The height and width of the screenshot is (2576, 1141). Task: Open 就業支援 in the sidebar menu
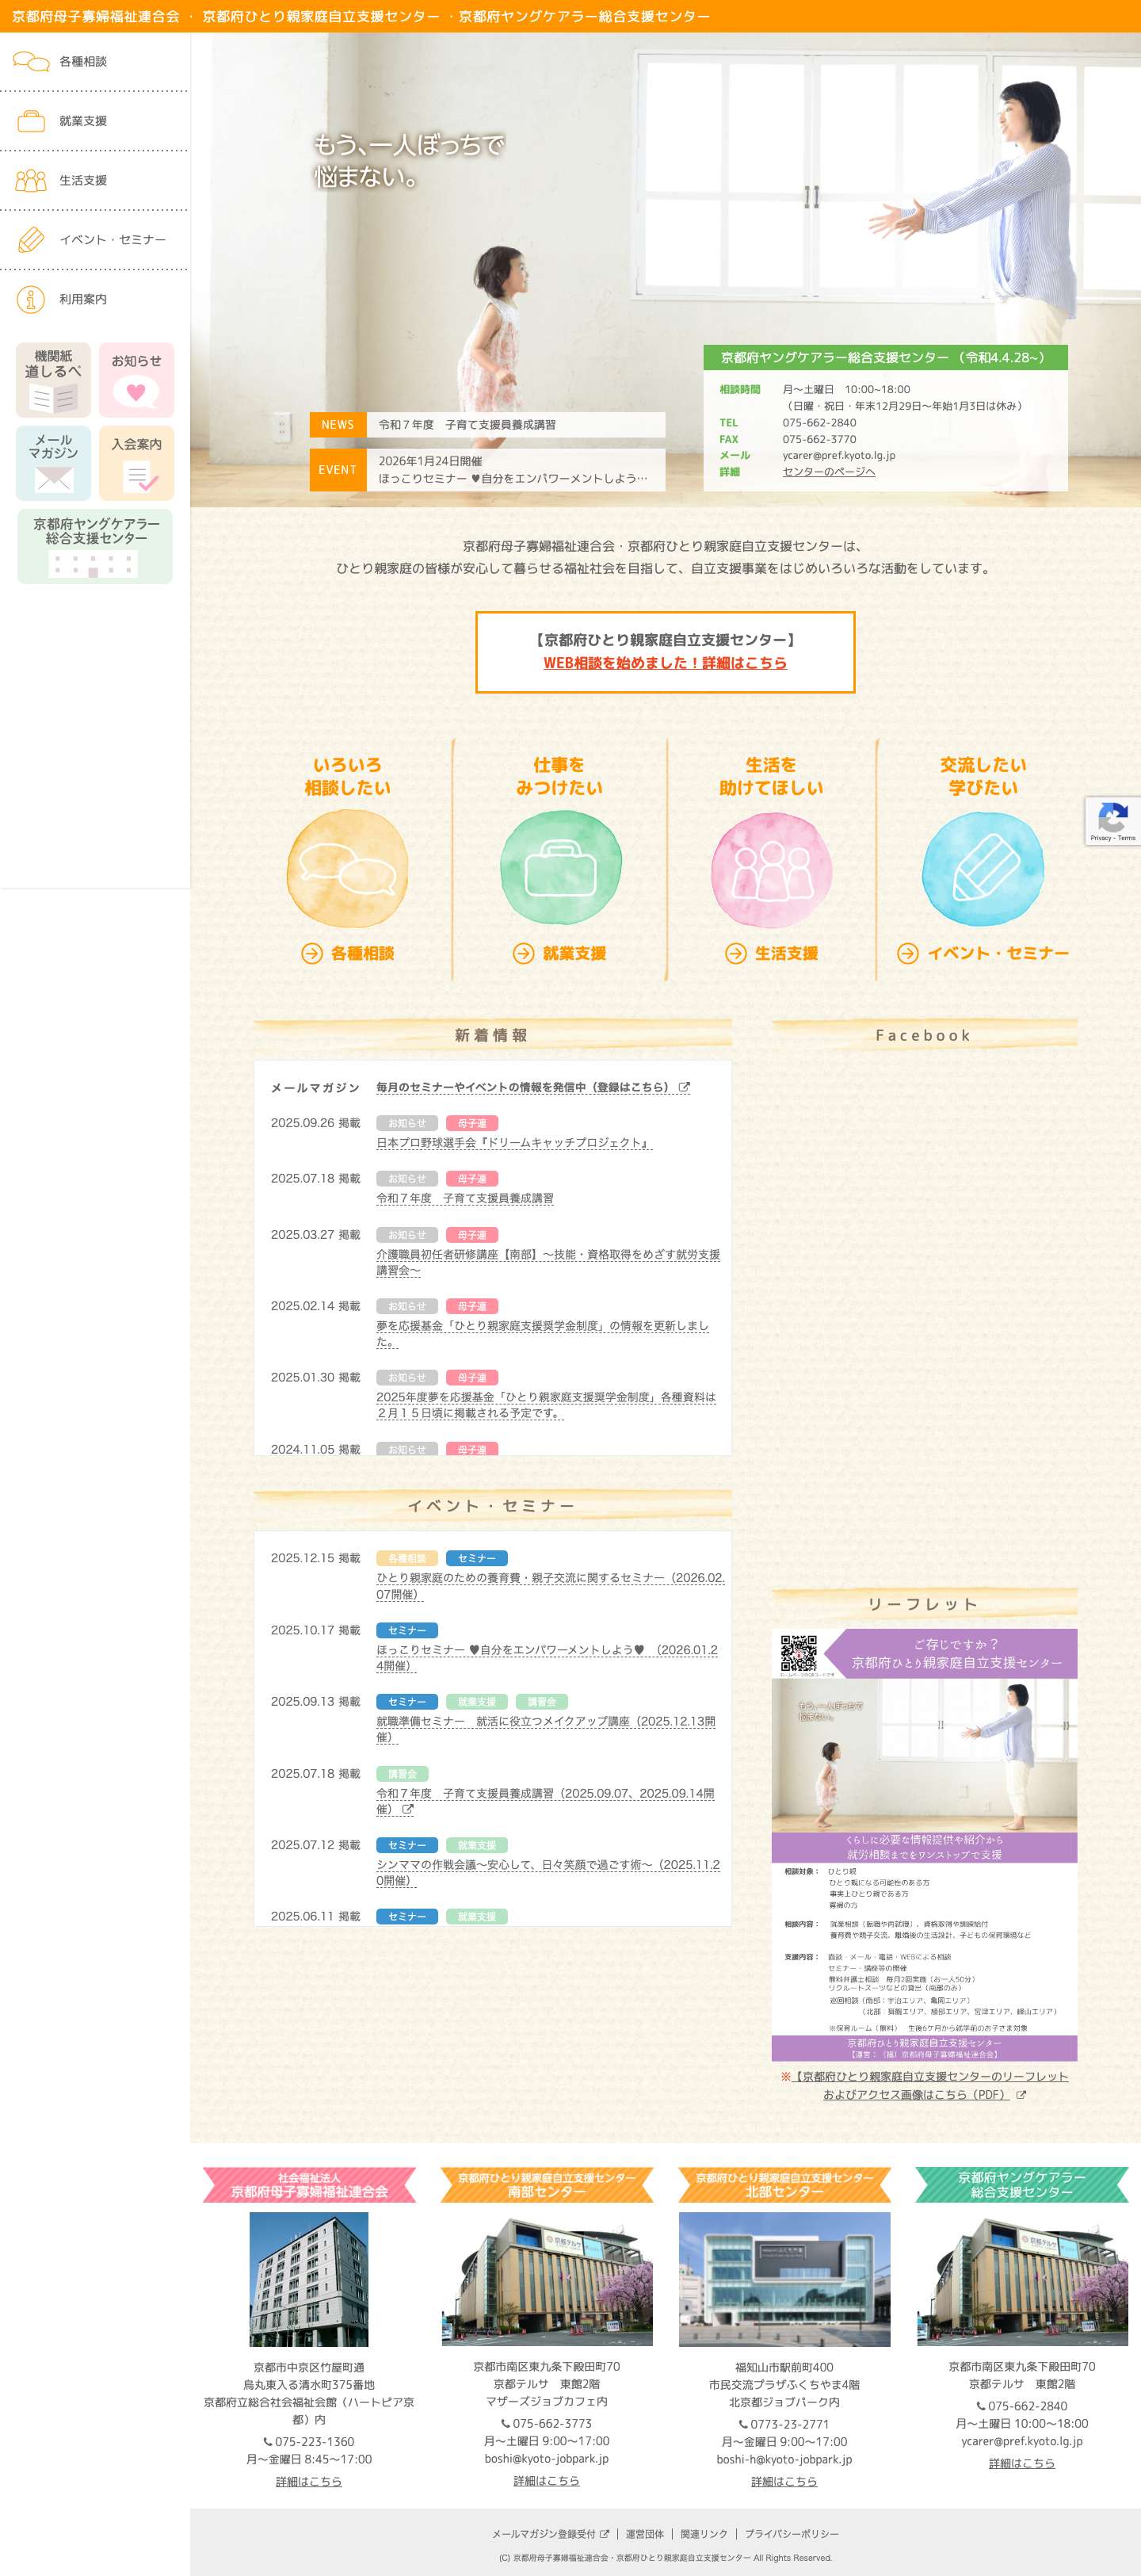click(83, 121)
